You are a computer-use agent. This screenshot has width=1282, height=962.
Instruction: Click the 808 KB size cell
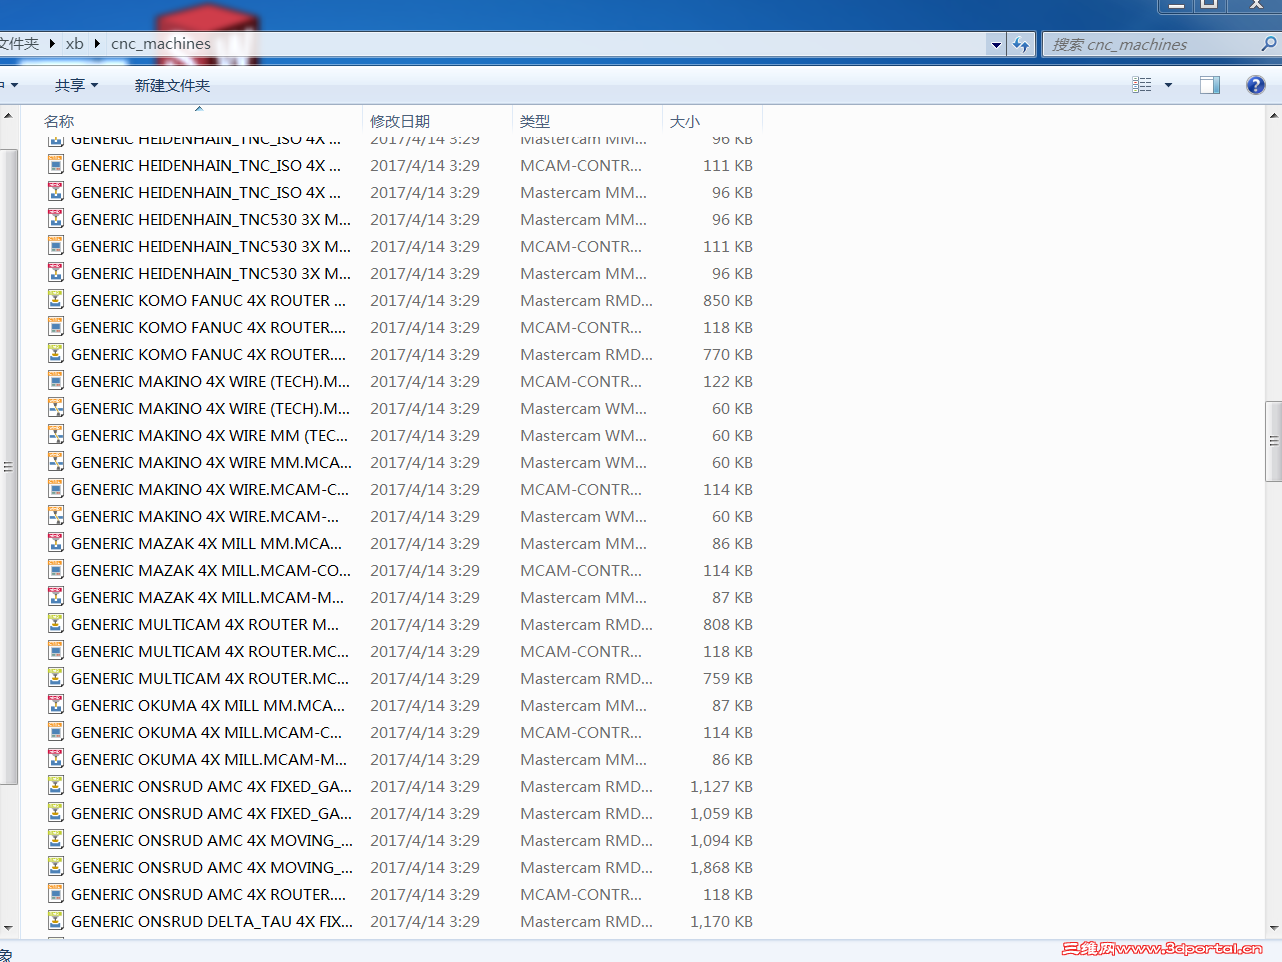[728, 624]
